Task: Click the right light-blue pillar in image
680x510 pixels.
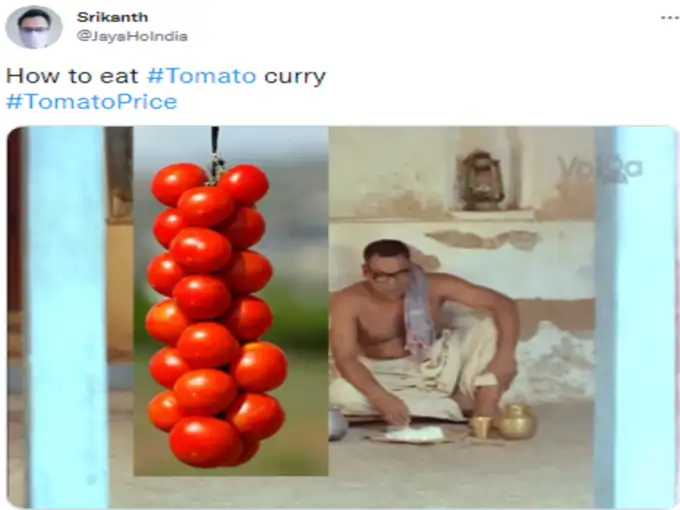Action: 635,317
